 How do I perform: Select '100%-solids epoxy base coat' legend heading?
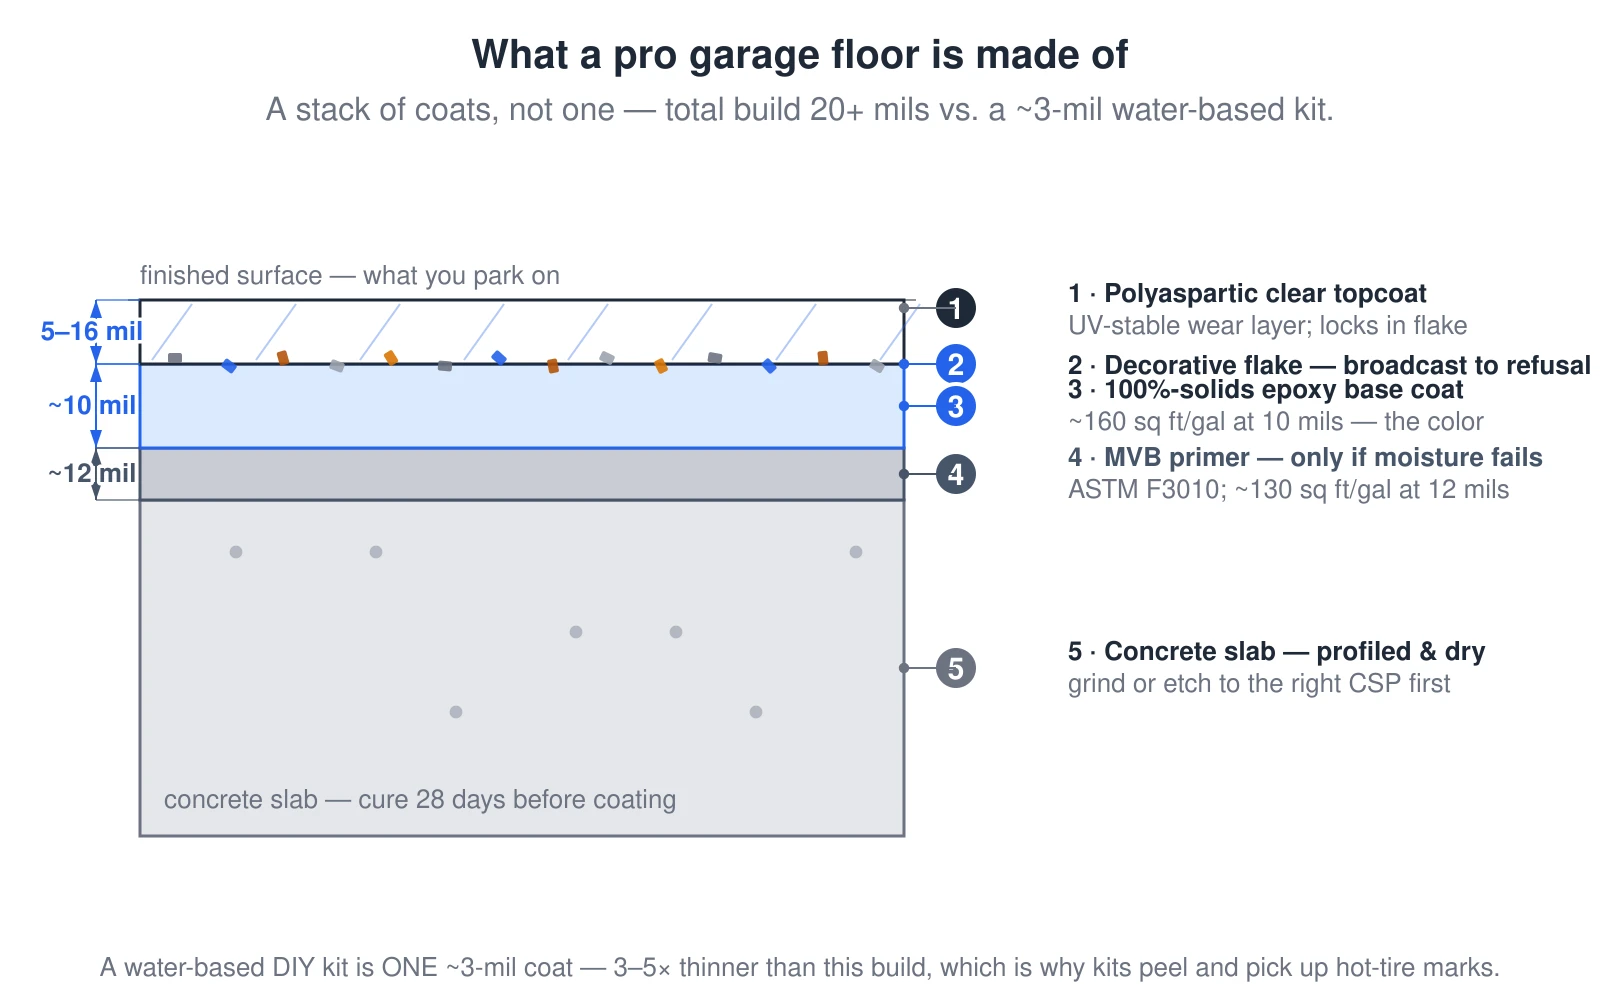tap(1265, 390)
